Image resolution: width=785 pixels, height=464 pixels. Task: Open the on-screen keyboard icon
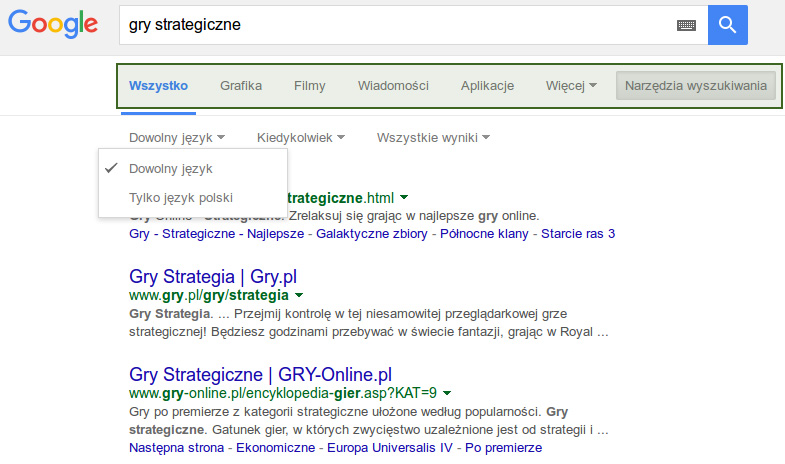686,25
